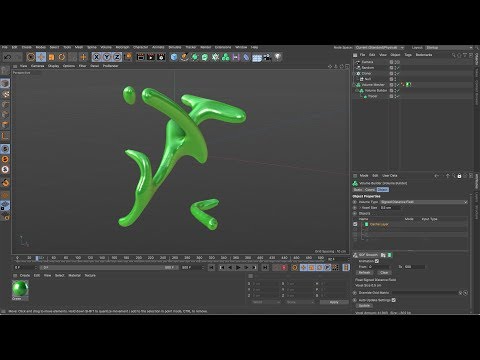Toggle Cache Layer checkbox in Objects list

tap(355, 224)
